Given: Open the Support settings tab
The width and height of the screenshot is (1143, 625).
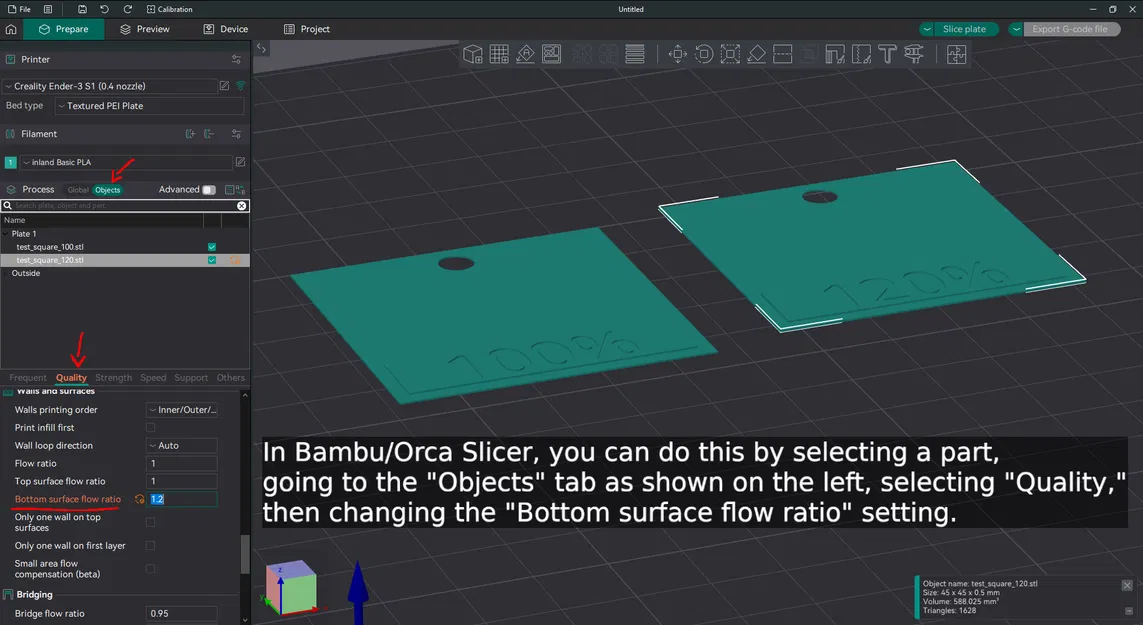Looking at the screenshot, I should pyautogui.click(x=191, y=378).
